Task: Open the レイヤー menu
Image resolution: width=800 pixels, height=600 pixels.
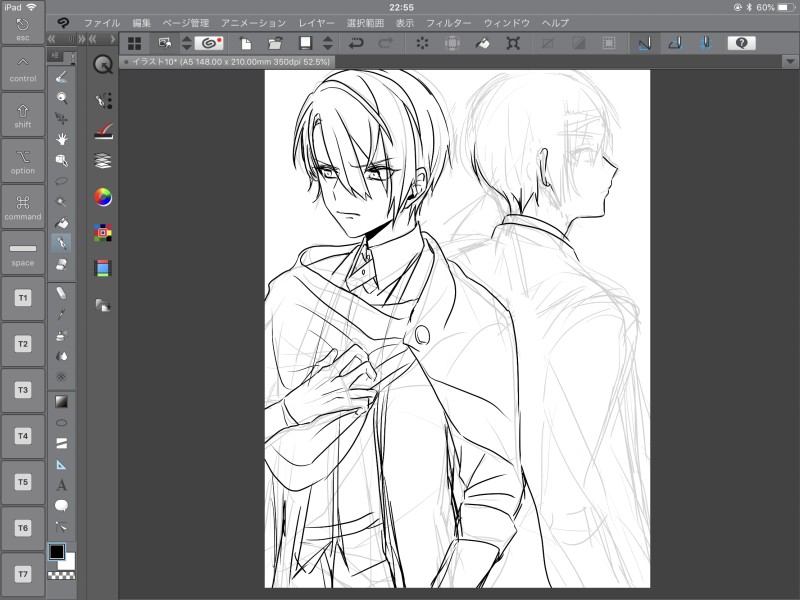Action: (316, 23)
